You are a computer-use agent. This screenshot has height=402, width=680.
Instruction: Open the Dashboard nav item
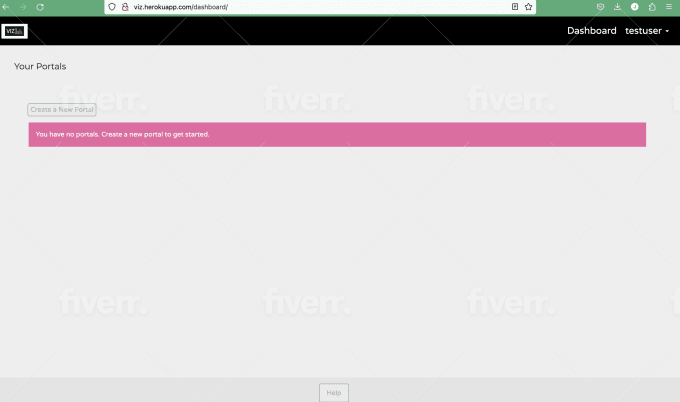(591, 31)
